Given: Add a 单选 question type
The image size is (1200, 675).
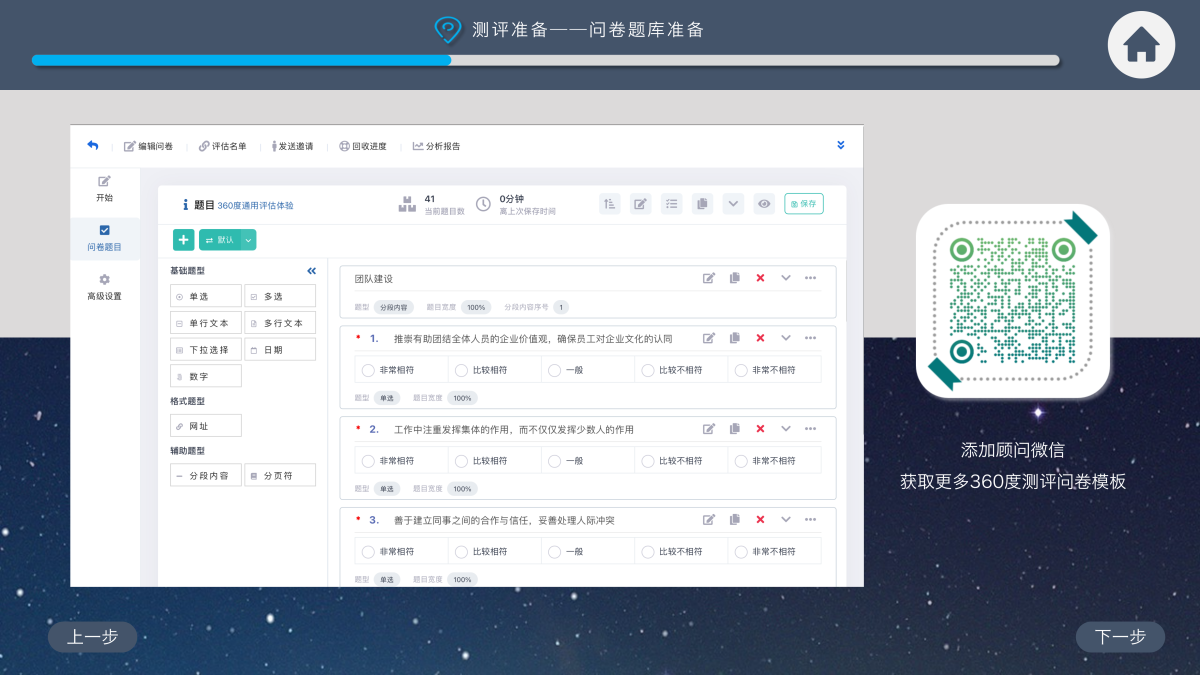Looking at the screenshot, I should point(206,296).
